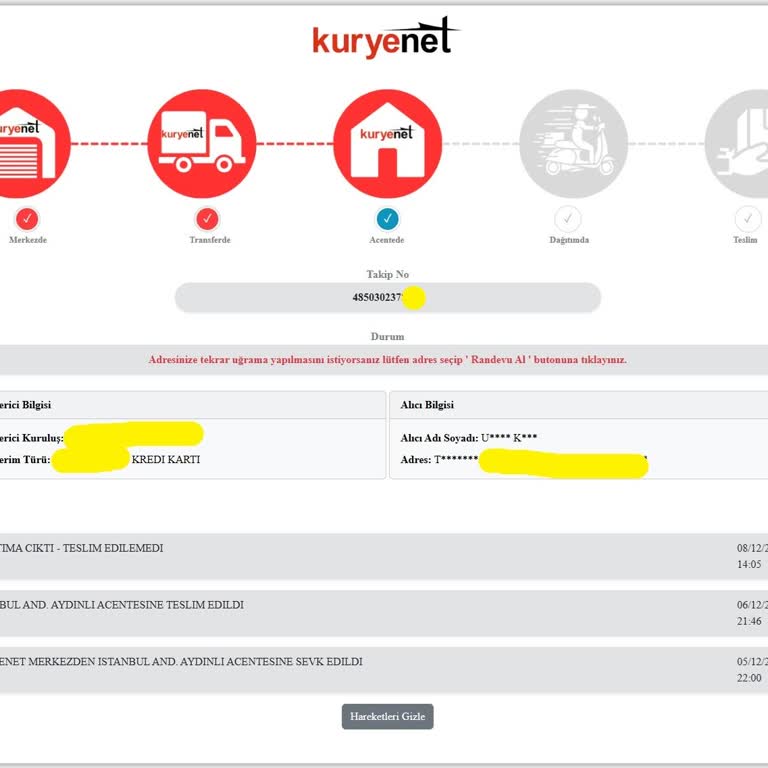The width and height of the screenshot is (768, 768).
Task: Click the 'Dağıtımda' stage label
Action: pyautogui.click(x=569, y=240)
